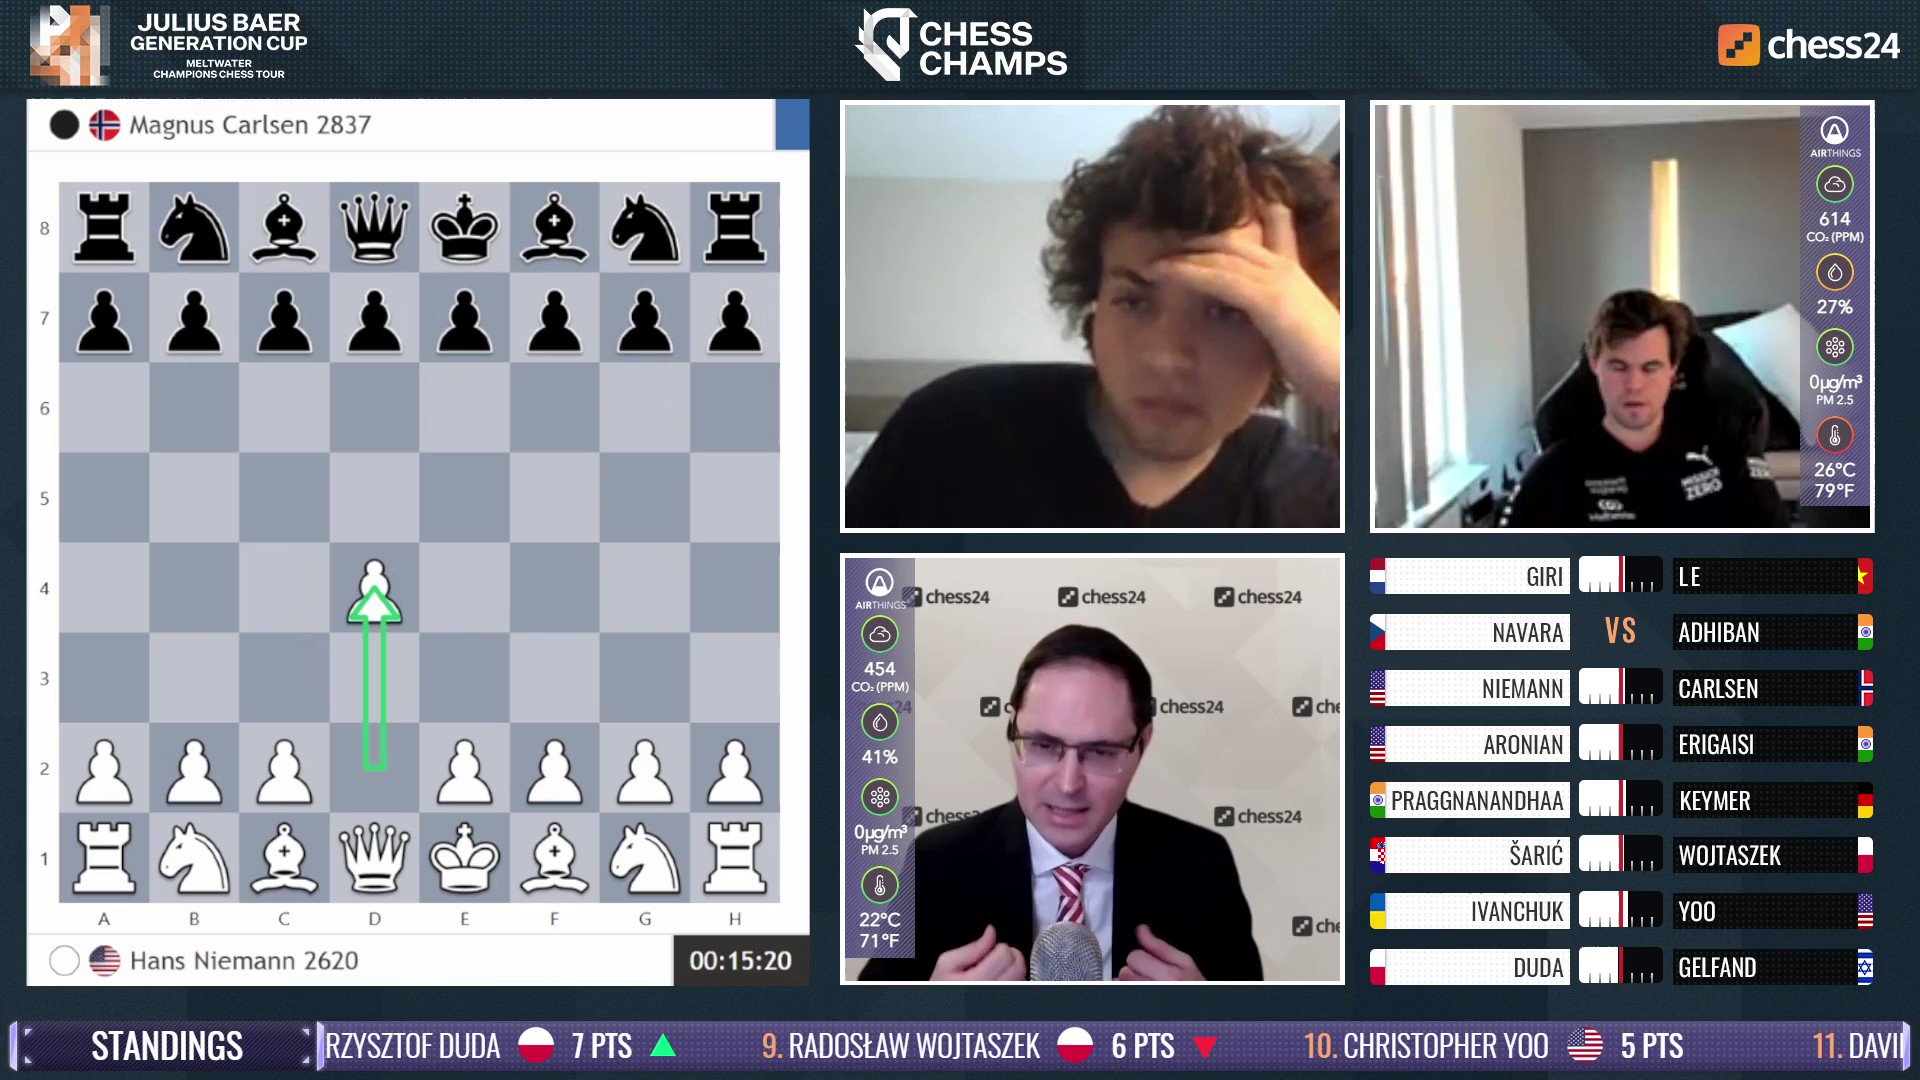Open the Chess Champs menu
This screenshot has width=1920, height=1080.
click(x=960, y=44)
